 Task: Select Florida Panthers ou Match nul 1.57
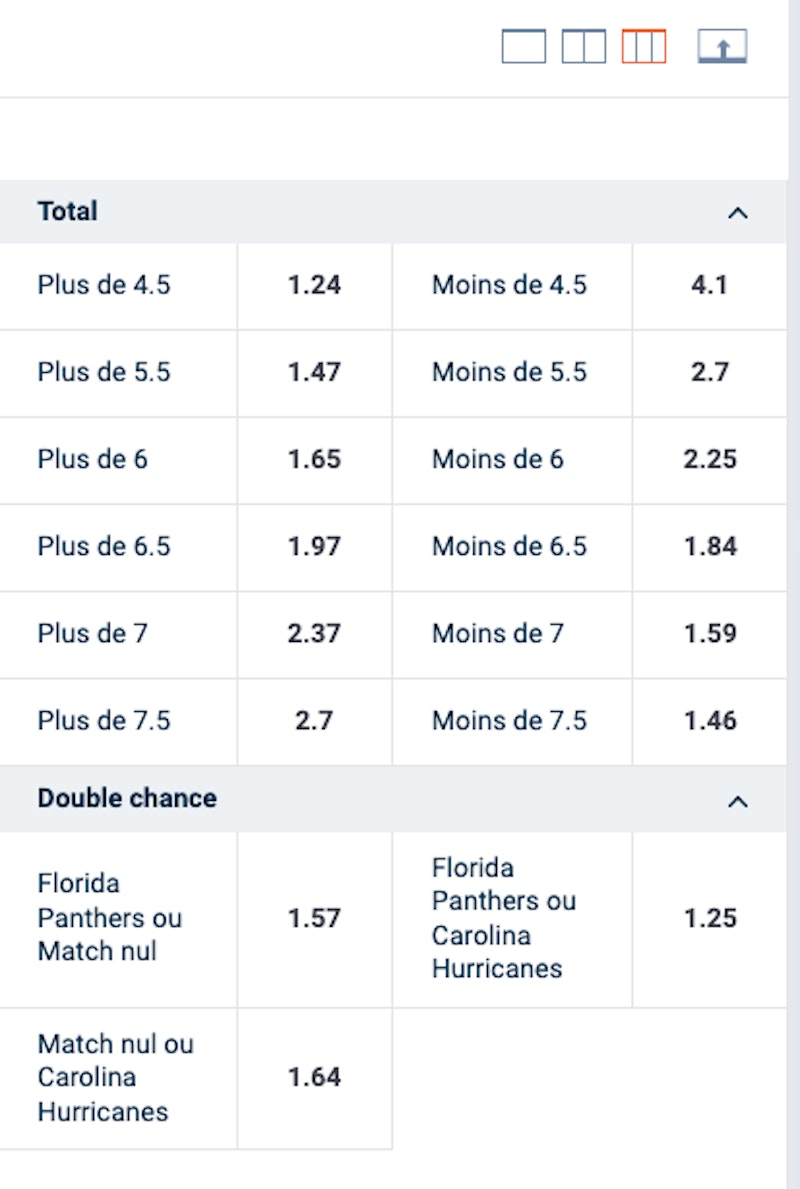pos(314,919)
